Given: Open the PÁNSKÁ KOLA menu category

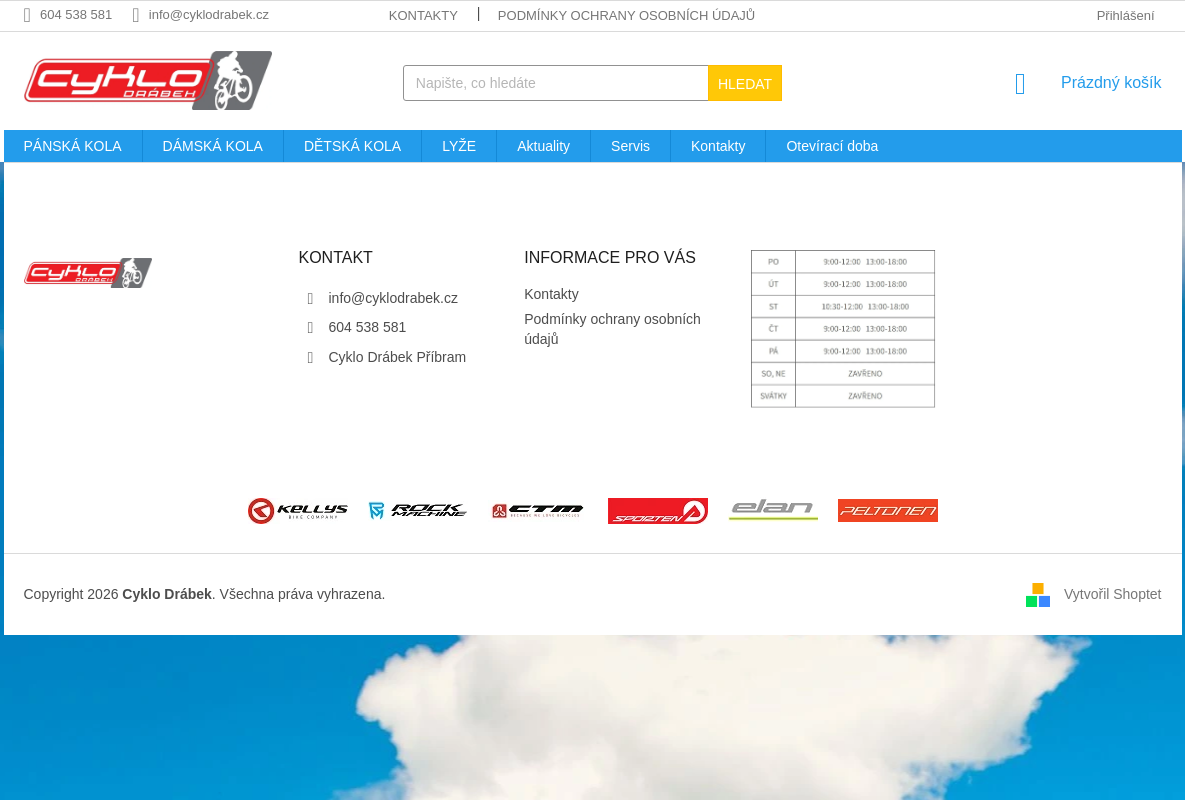Looking at the screenshot, I should tap(73, 146).
